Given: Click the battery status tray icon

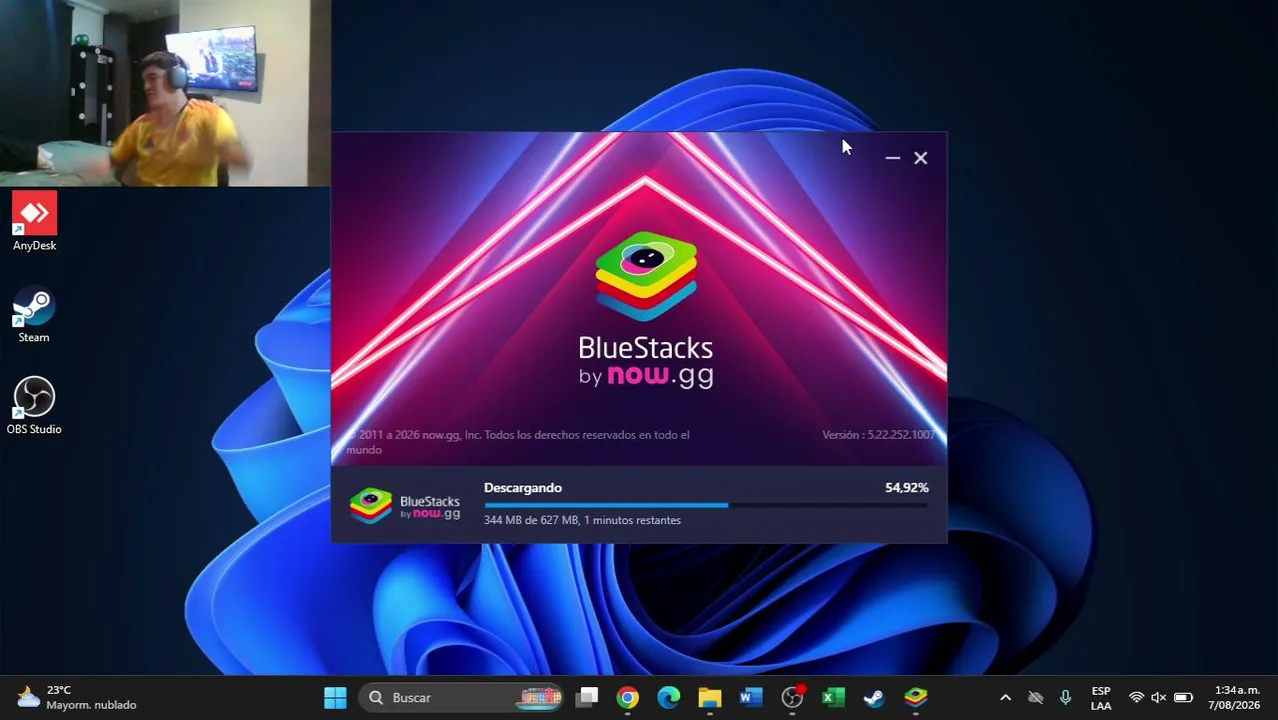Looking at the screenshot, I should [x=1183, y=698].
